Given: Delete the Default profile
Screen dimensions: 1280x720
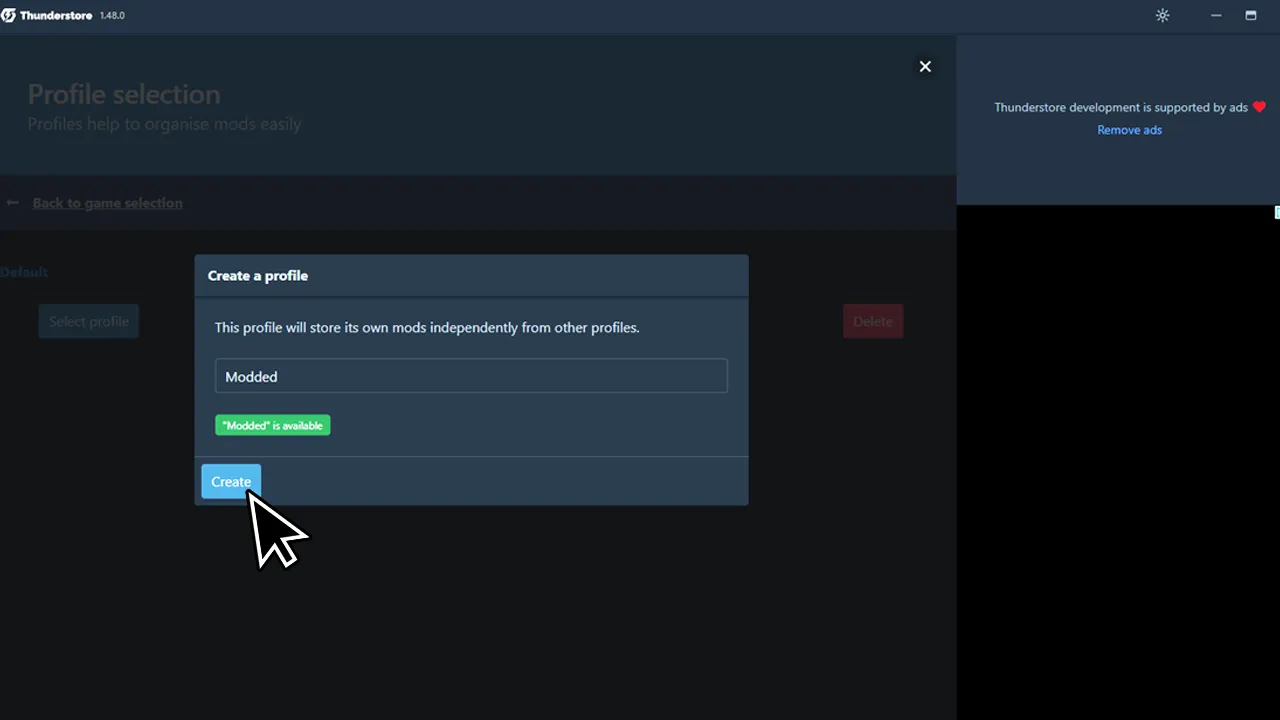Looking at the screenshot, I should tap(872, 321).
